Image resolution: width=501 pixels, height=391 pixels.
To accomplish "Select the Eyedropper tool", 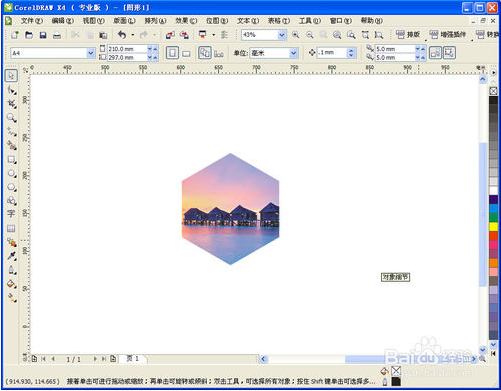I will click(12, 256).
